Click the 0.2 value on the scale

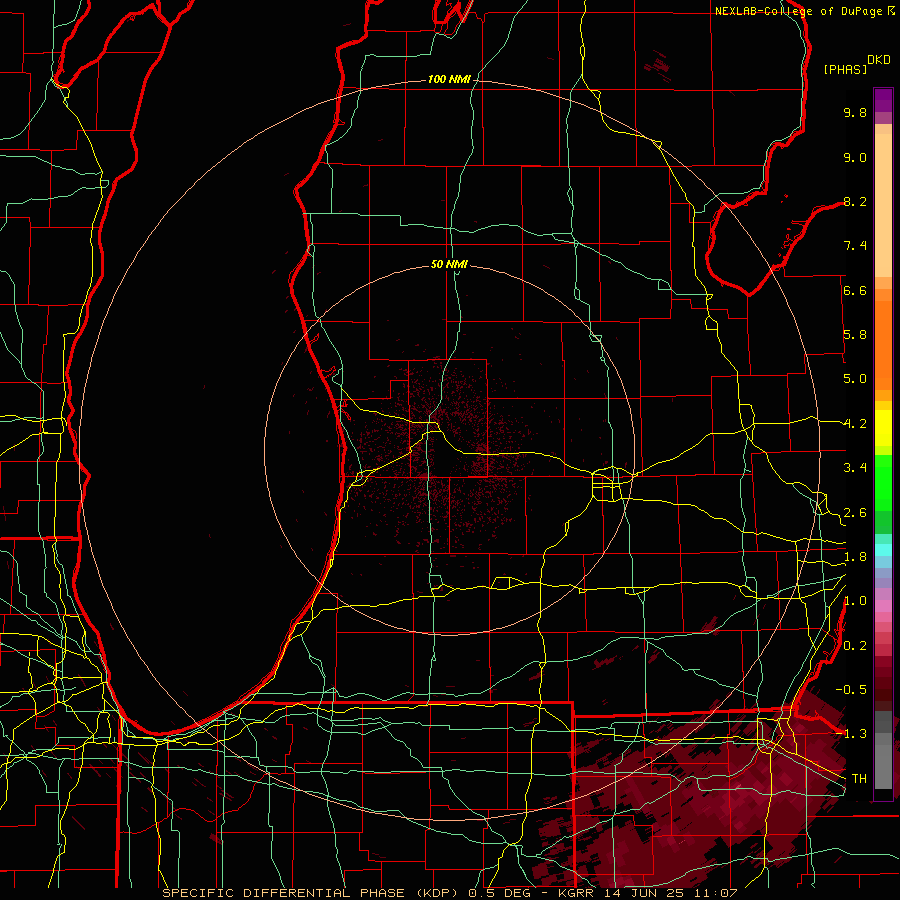(x=855, y=646)
